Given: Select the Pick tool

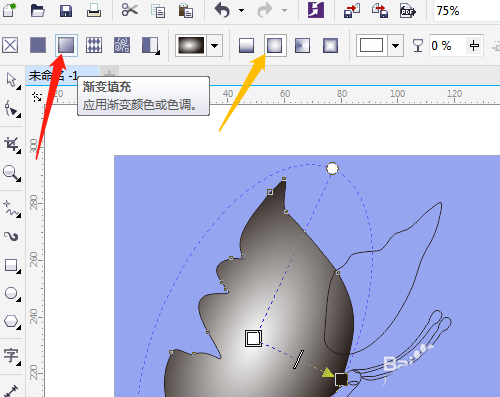Looking at the screenshot, I should [12, 81].
